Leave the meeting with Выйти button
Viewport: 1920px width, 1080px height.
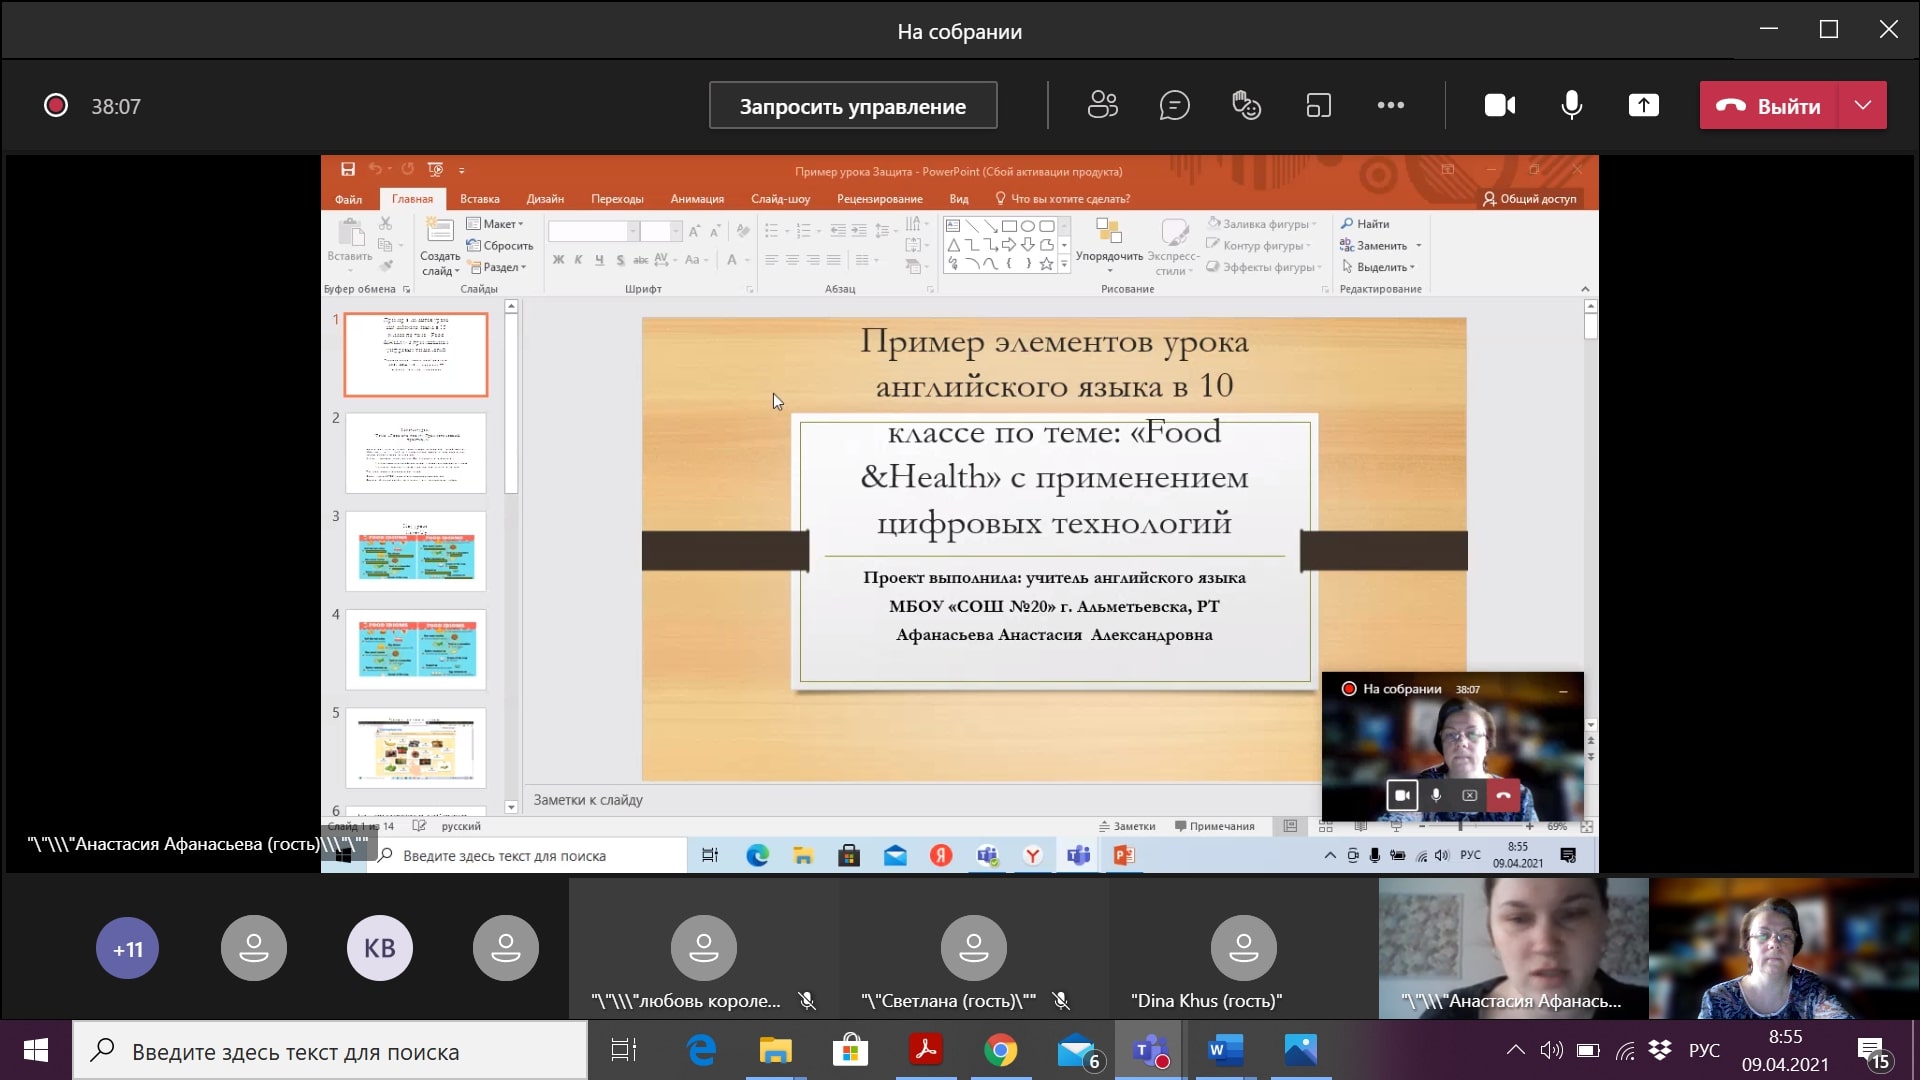[1770, 105]
